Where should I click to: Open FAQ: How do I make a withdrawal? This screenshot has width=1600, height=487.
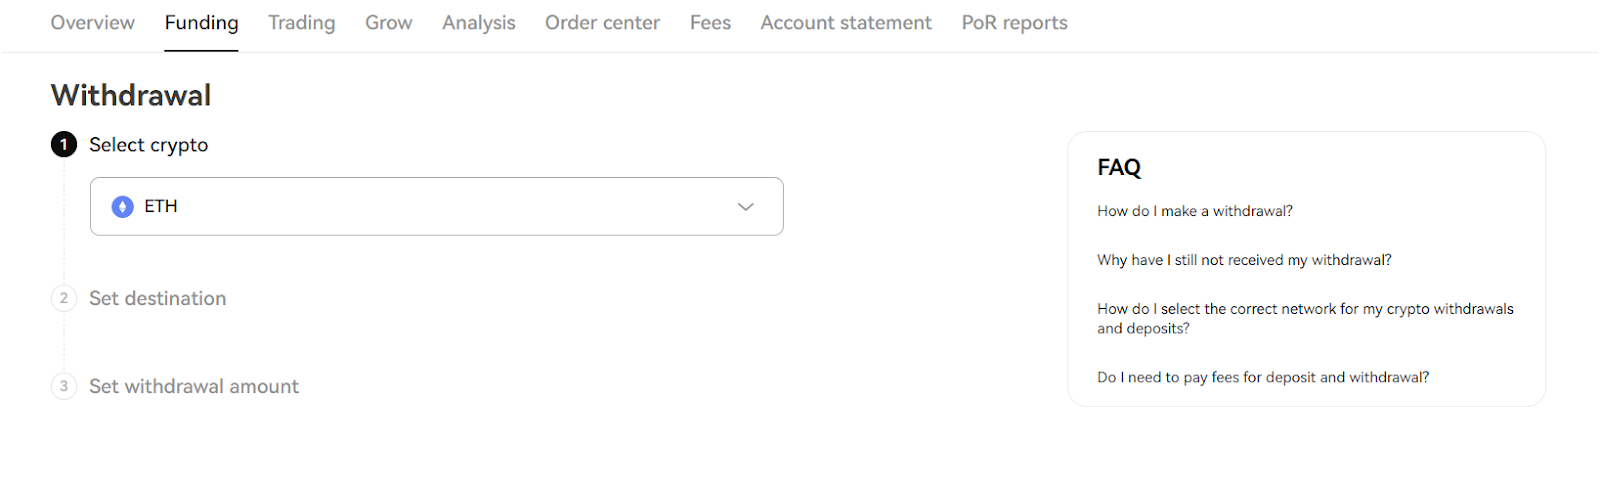point(1195,211)
